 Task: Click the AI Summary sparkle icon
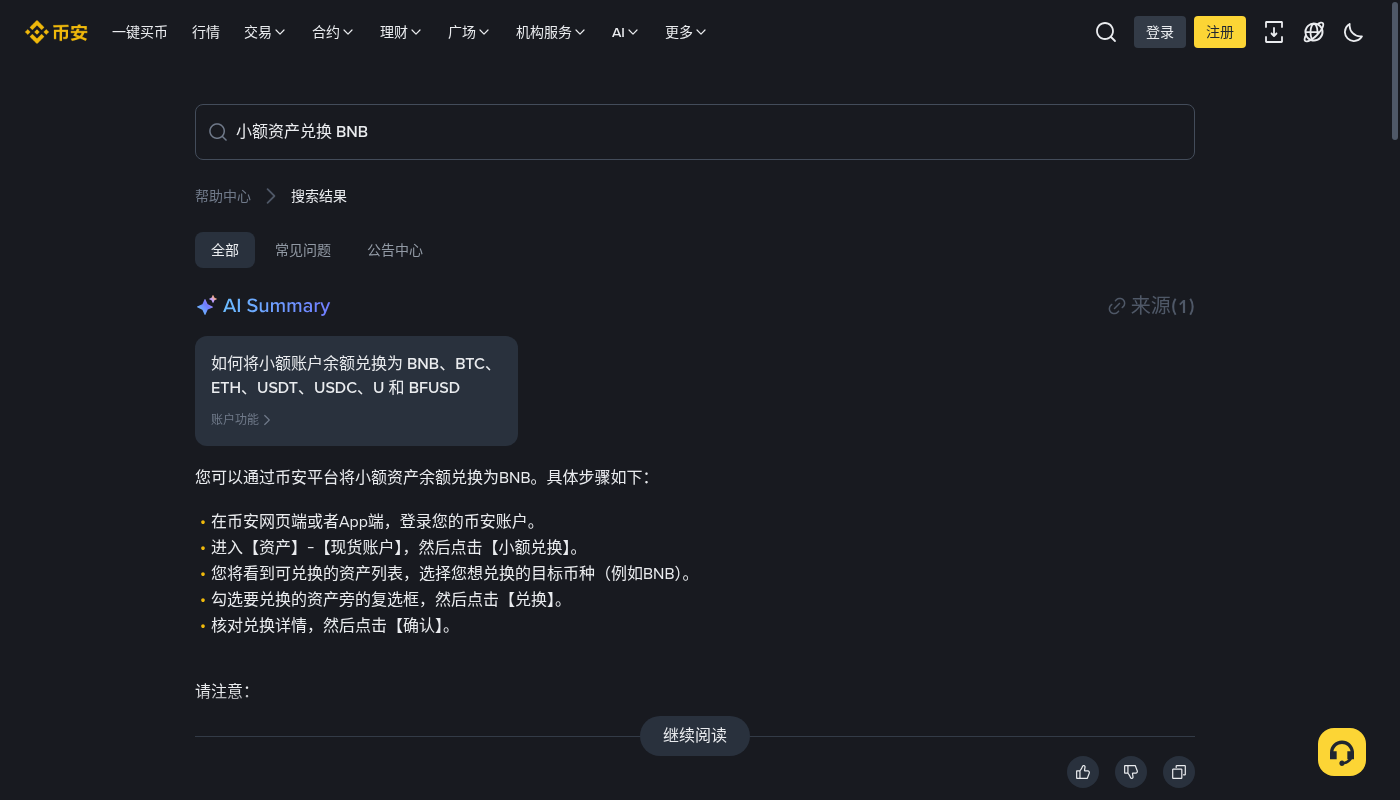tap(206, 306)
